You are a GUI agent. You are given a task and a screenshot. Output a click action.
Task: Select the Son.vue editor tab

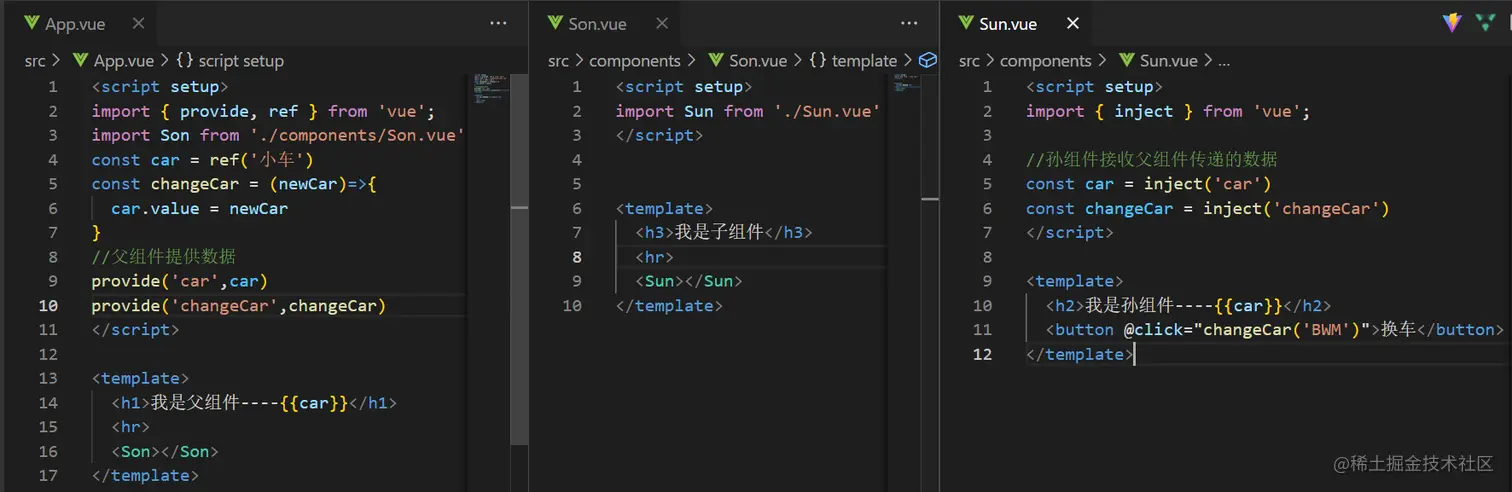coord(597,24)
